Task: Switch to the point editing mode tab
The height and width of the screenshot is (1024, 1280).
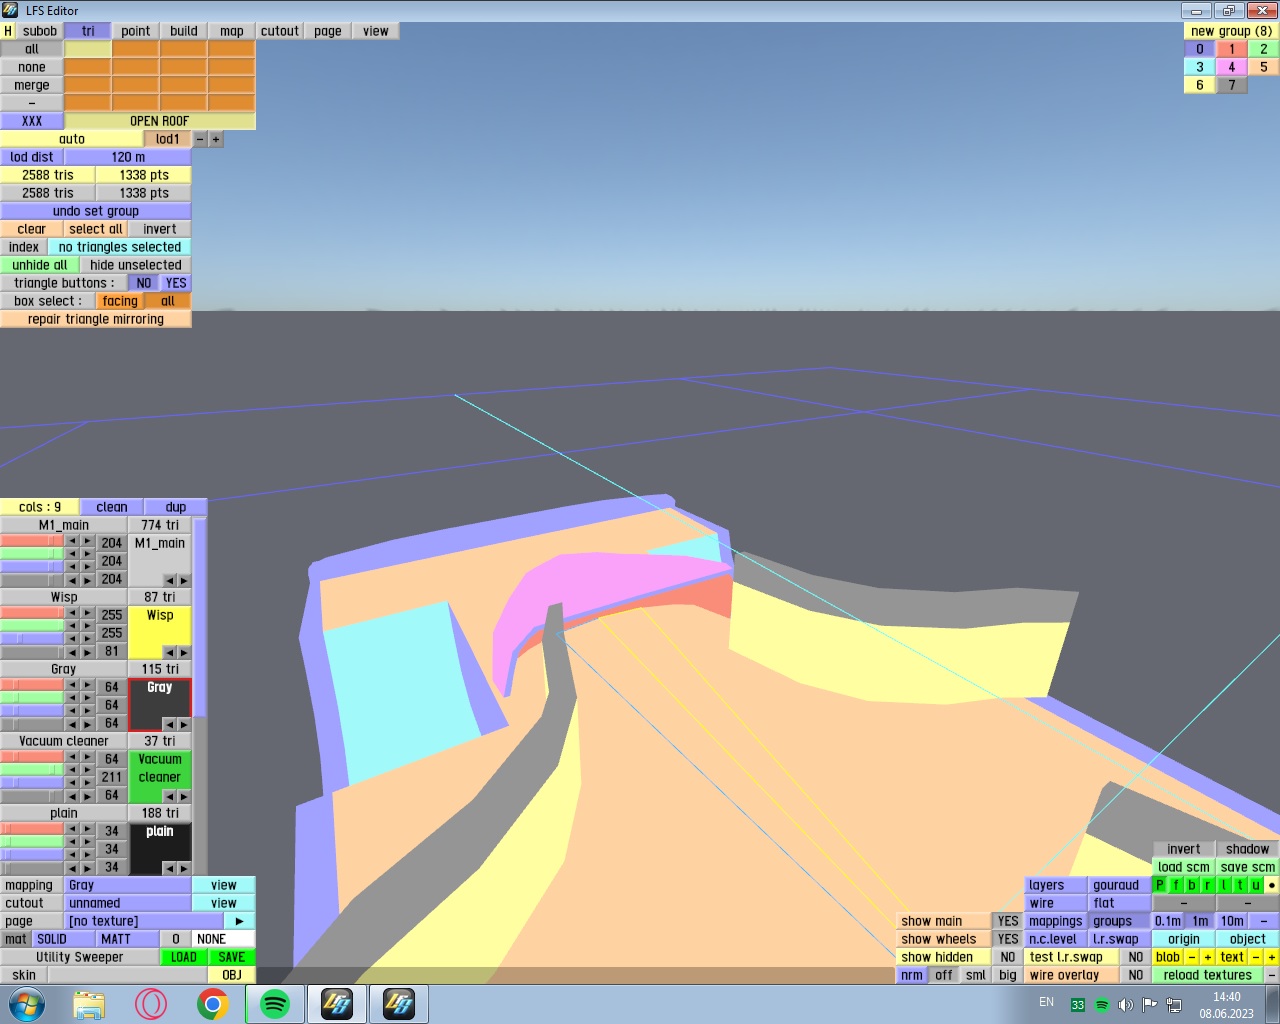Action: [x=136, y=31]
